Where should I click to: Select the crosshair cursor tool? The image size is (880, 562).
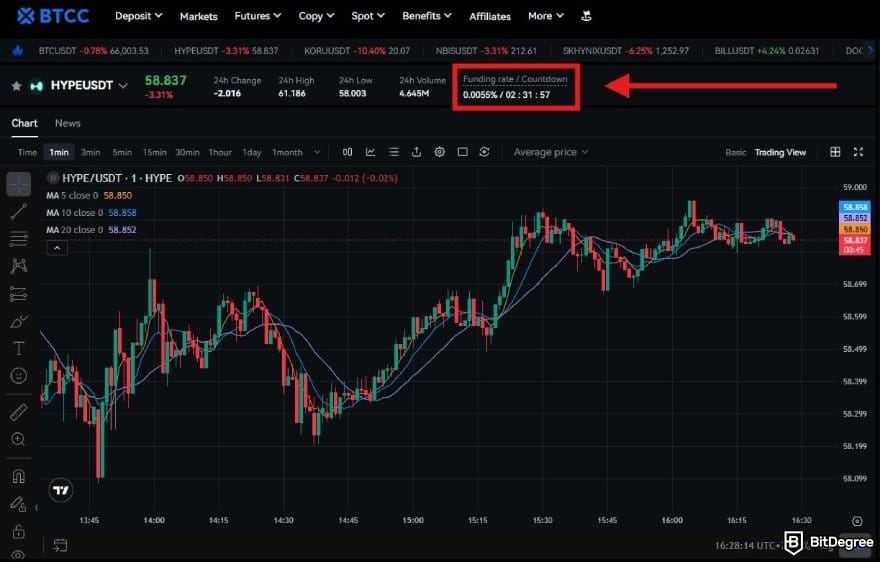[x=19, y=184]
